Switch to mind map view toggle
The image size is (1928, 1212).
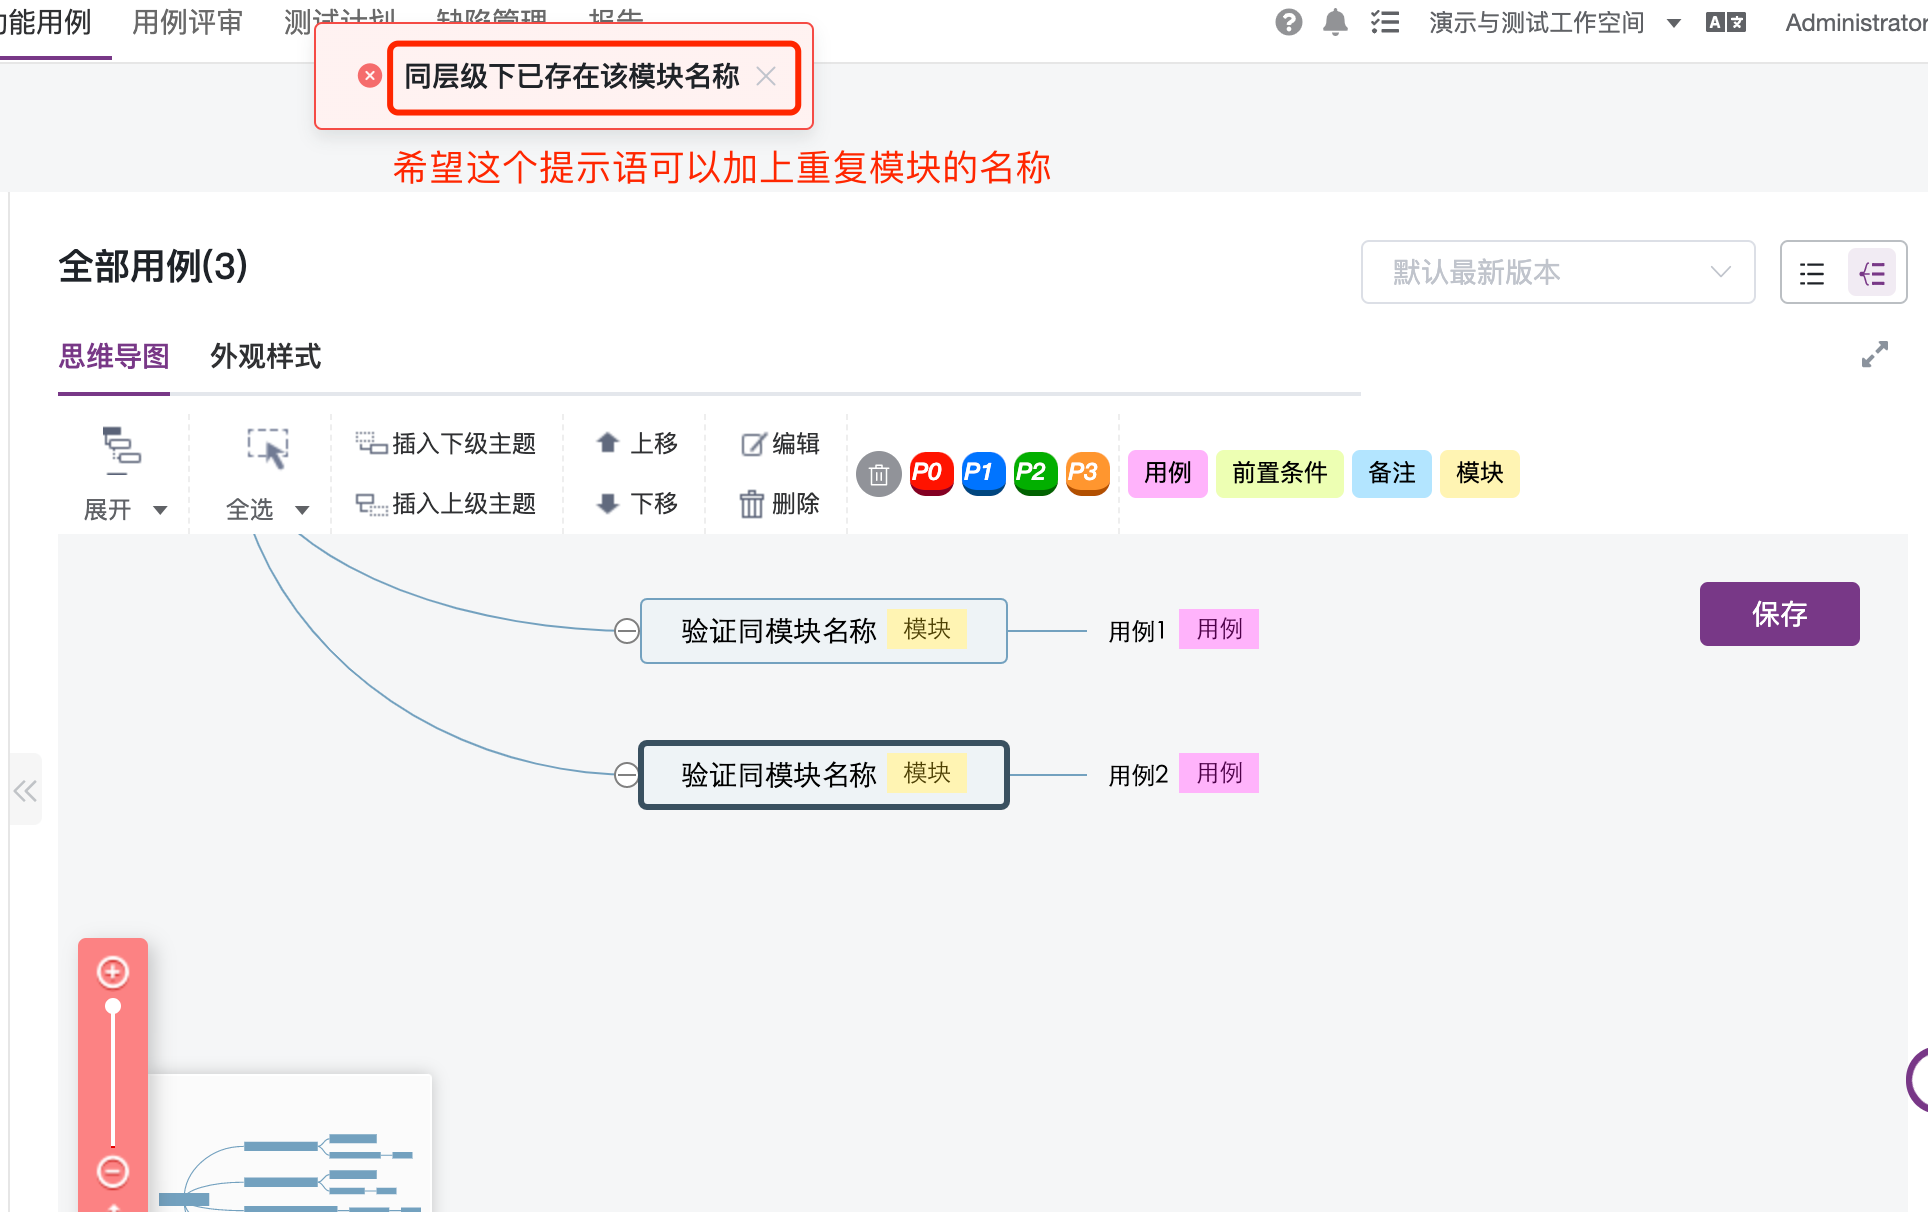click(x=1872, y=273)
